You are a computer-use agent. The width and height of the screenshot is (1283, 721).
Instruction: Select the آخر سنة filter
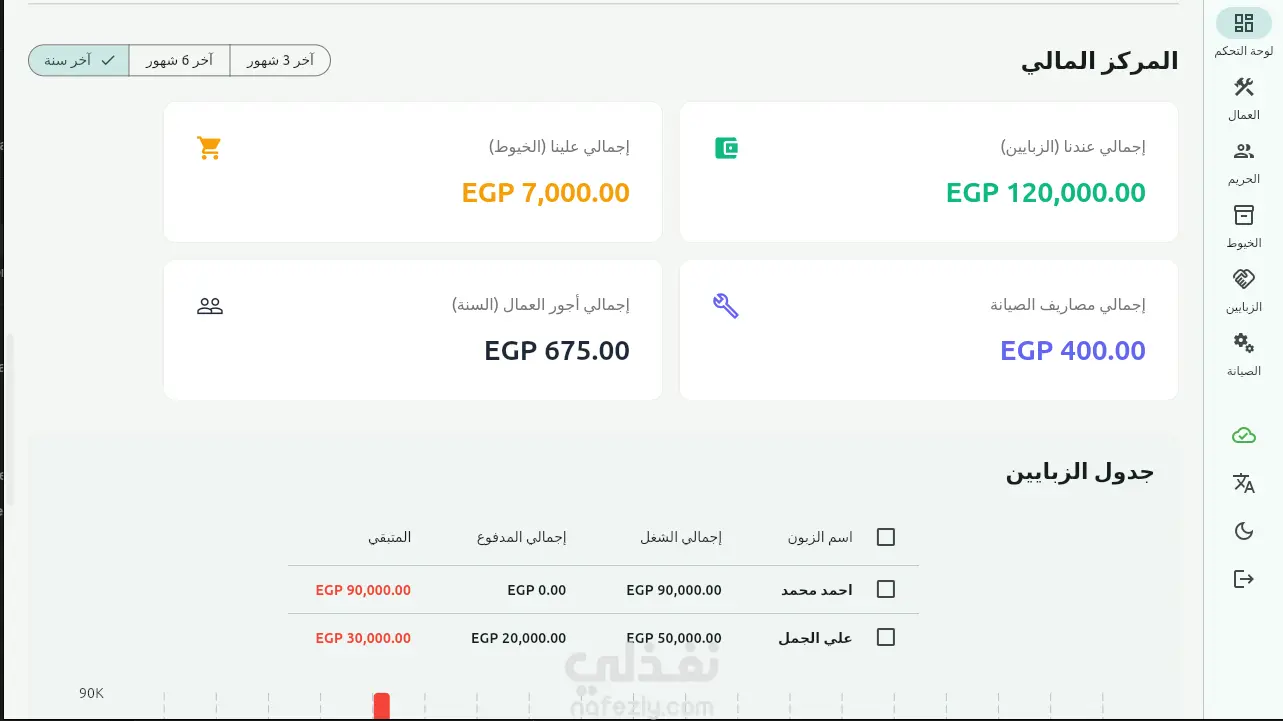[79, 60]
